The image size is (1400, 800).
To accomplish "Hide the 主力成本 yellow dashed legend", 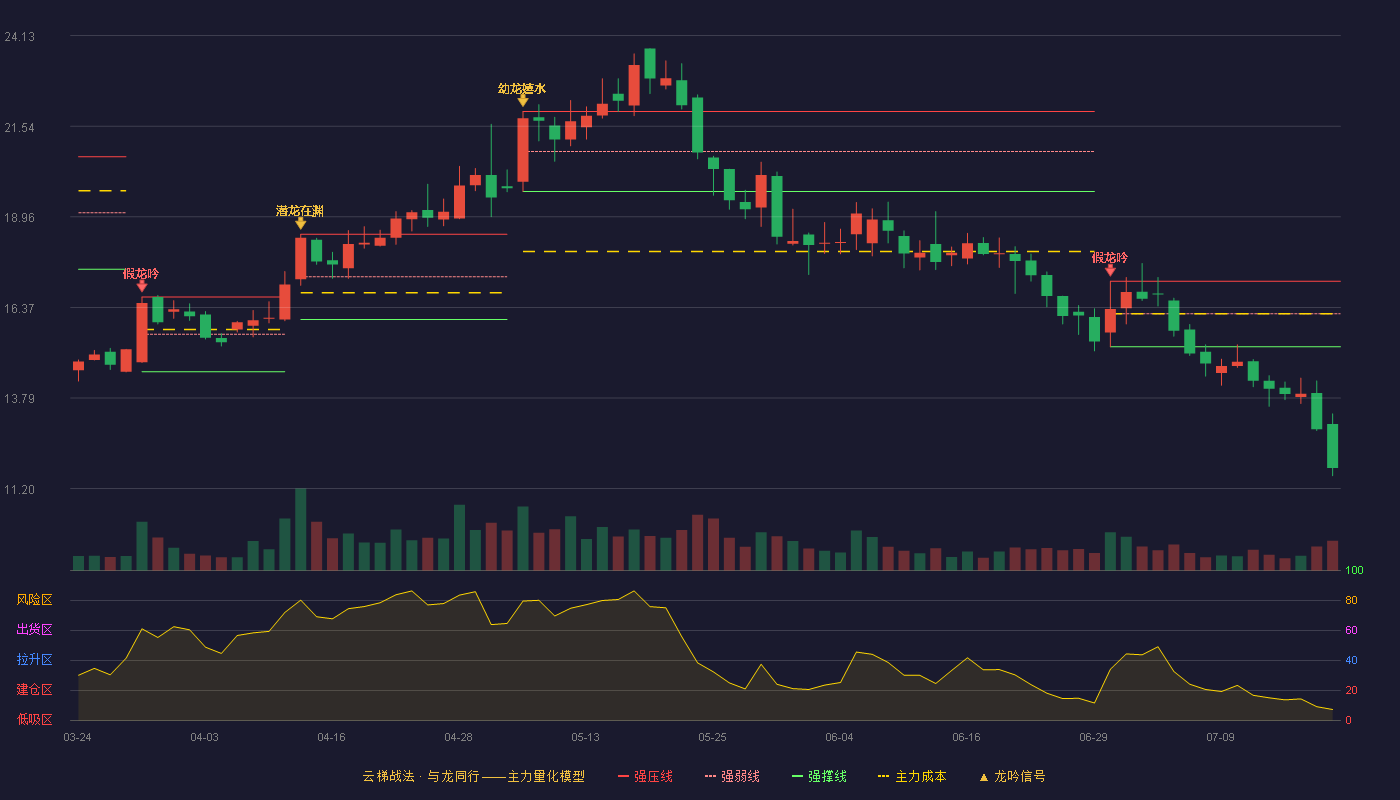I will [912, 776].
